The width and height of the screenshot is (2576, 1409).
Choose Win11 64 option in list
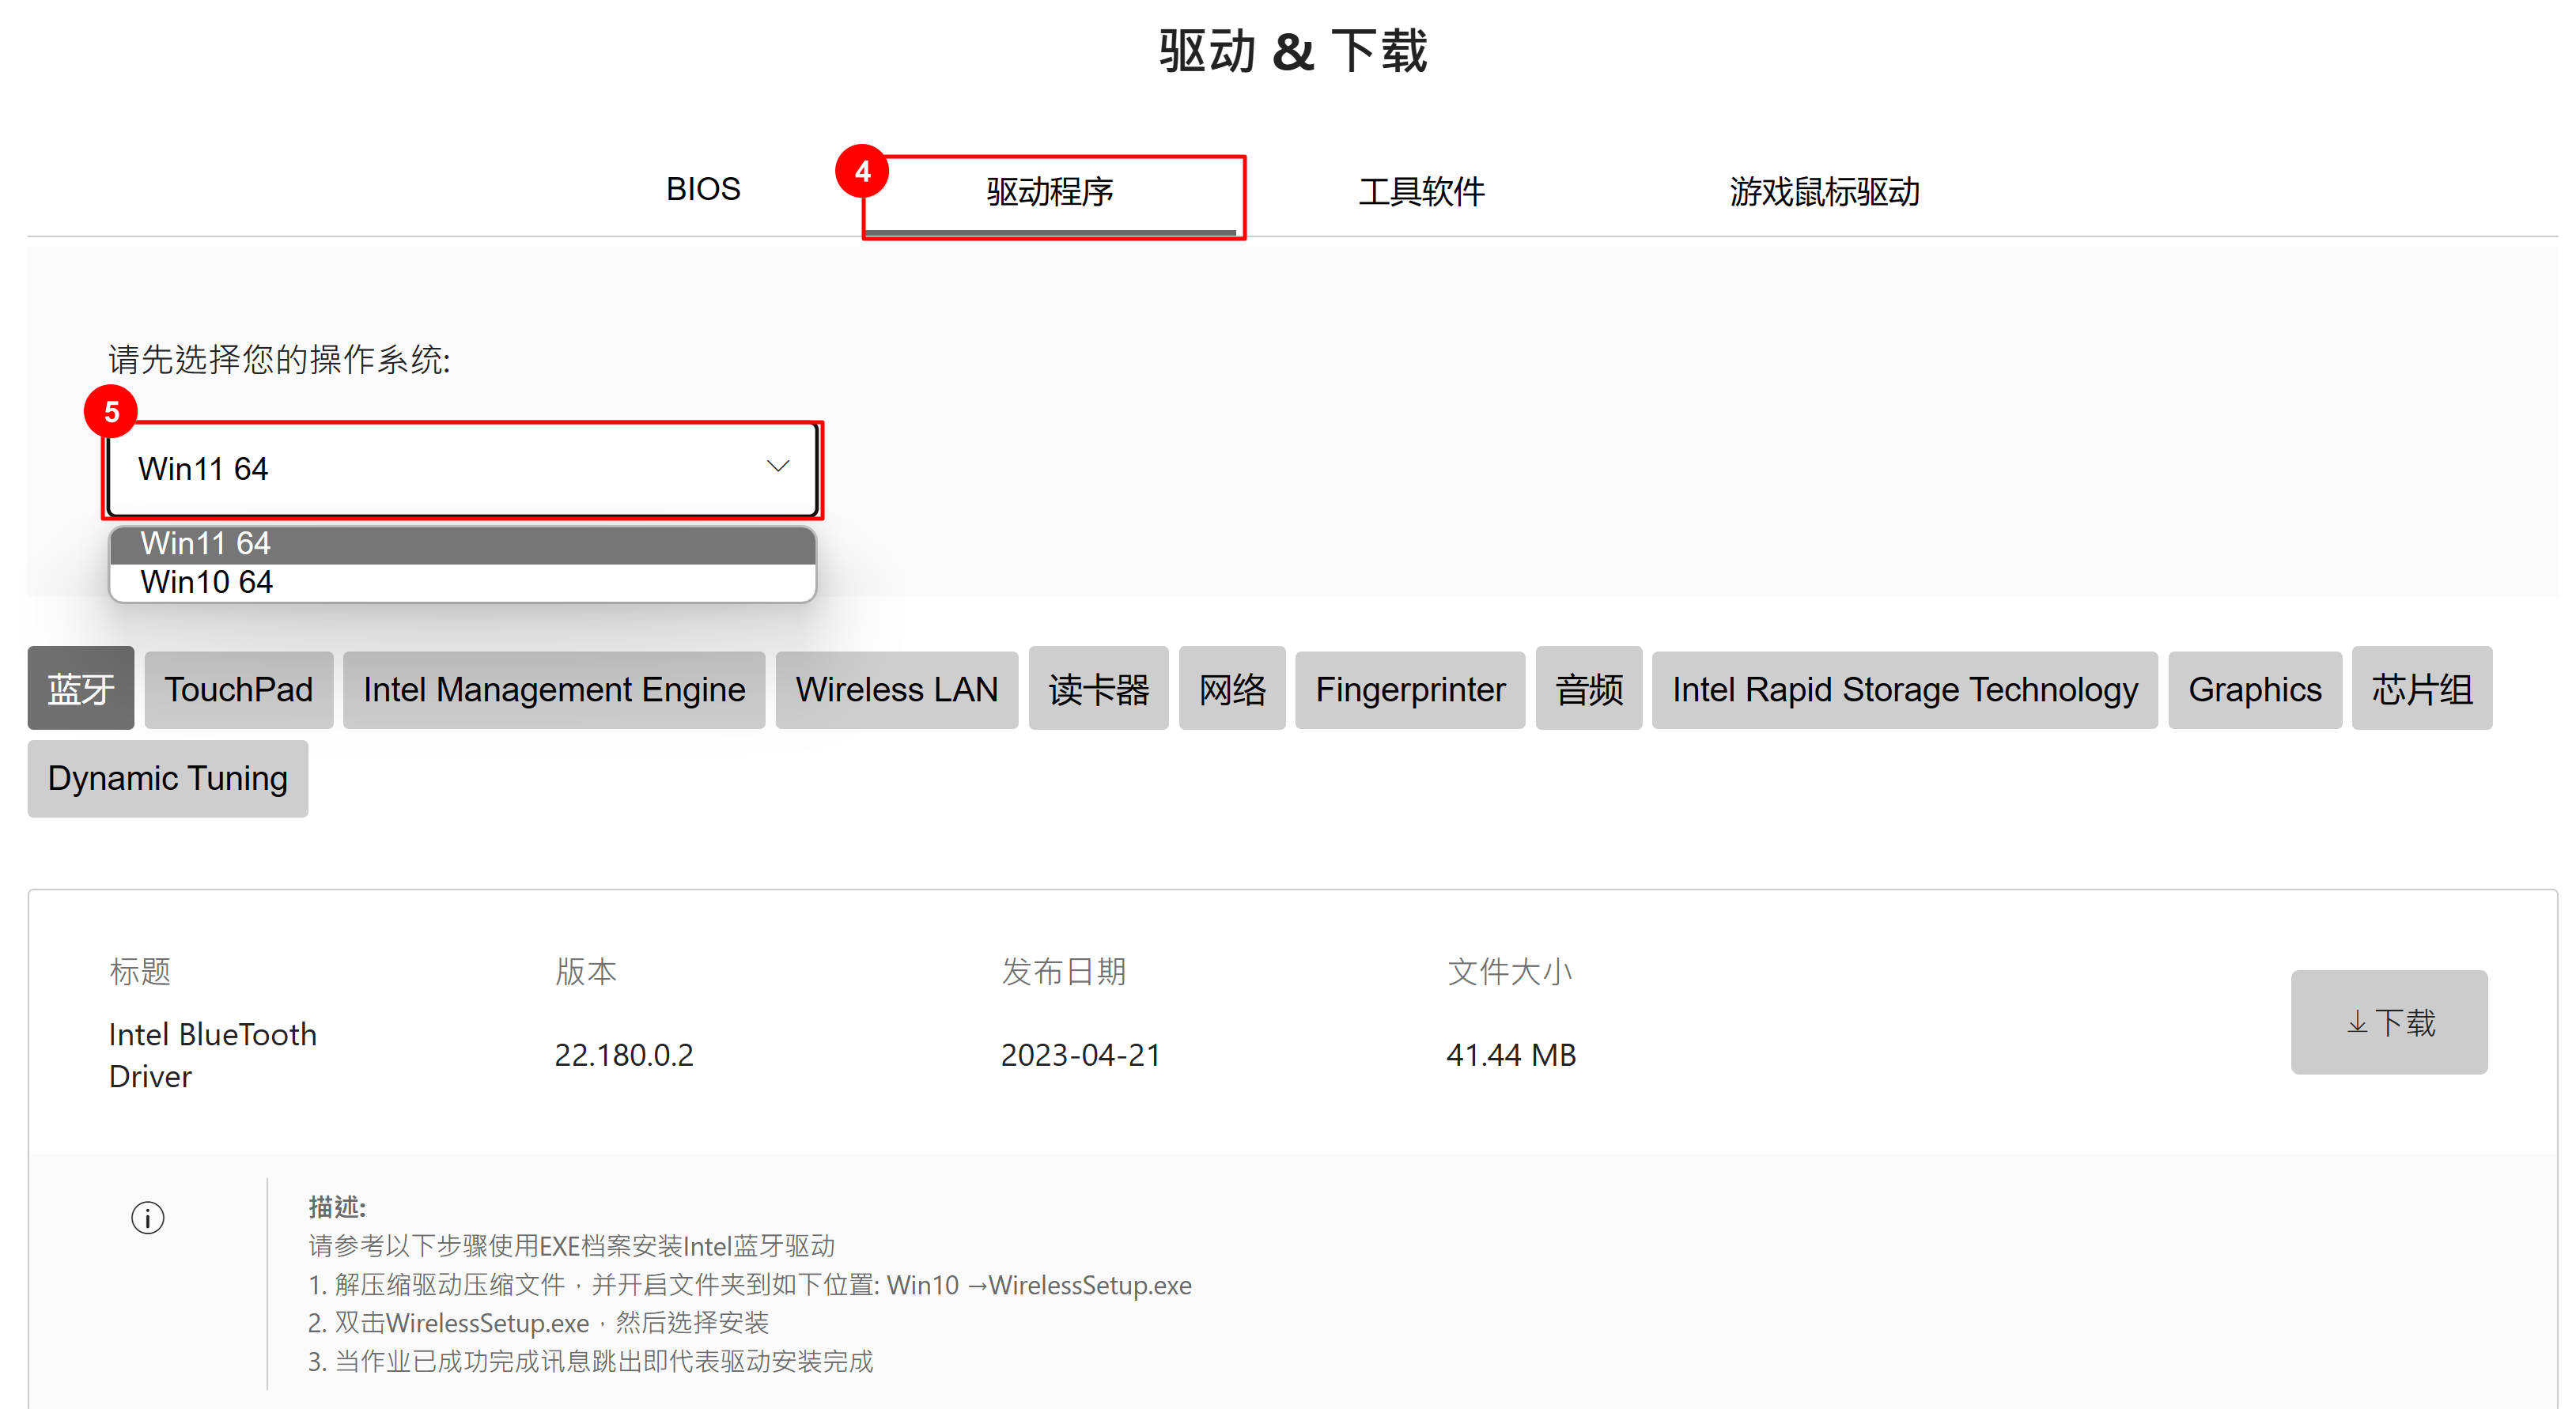pos(461,544)
